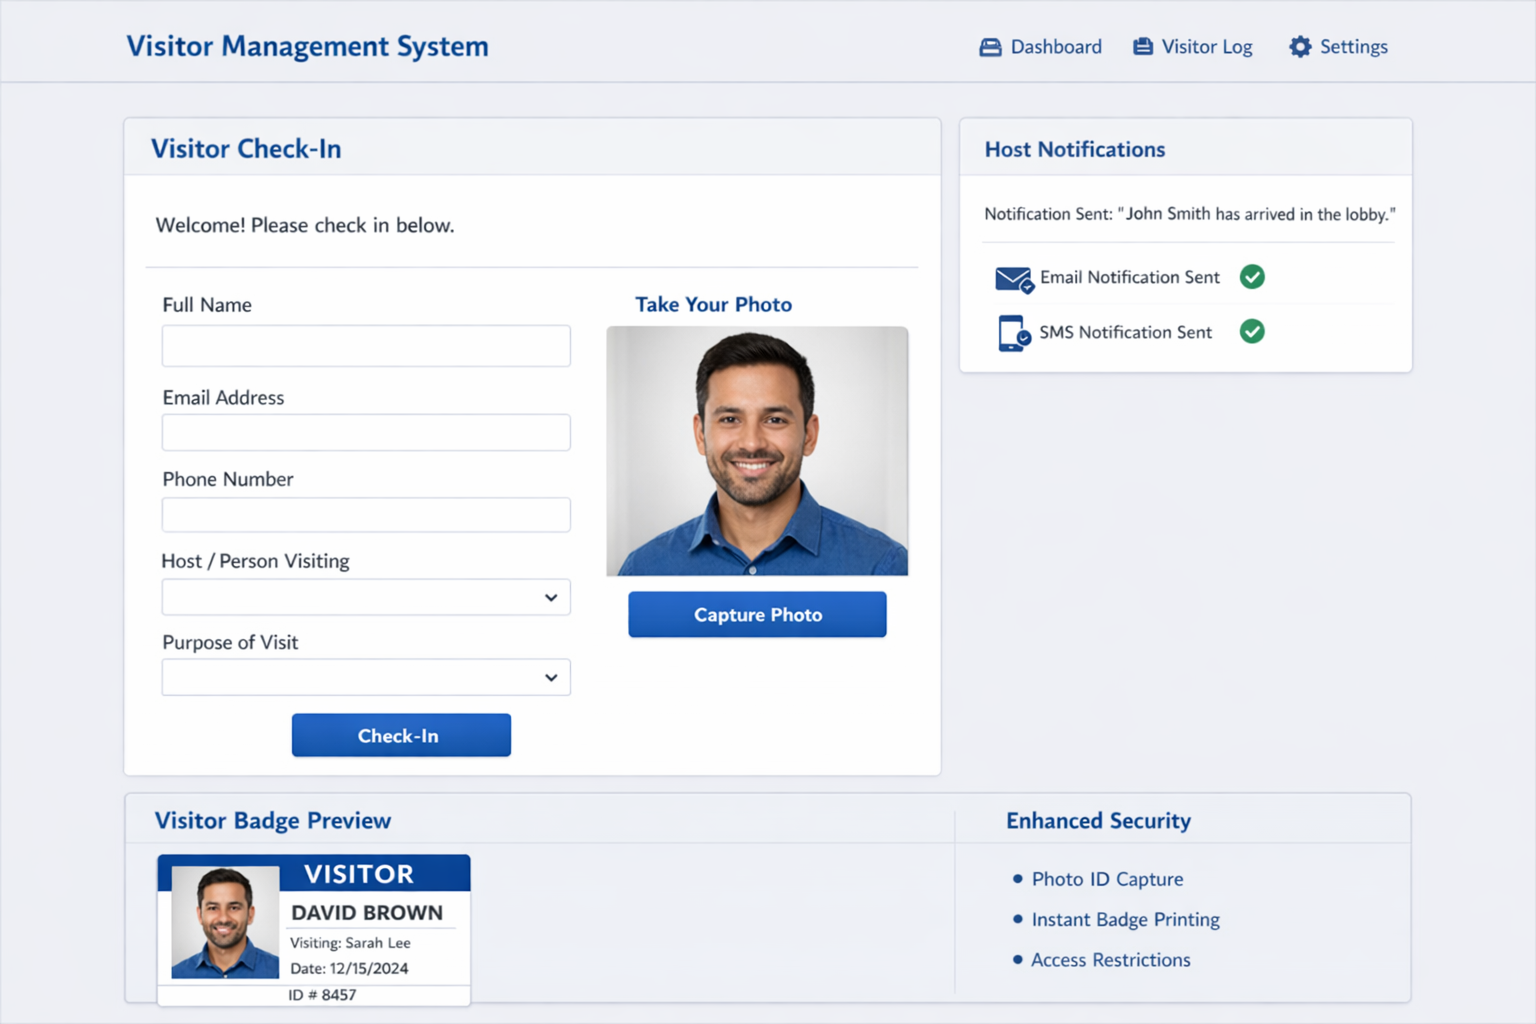Expand the Purpose of Visit dropdown
The width and height of the screenshot is (1536, 1024).
(x=365, y=677)
